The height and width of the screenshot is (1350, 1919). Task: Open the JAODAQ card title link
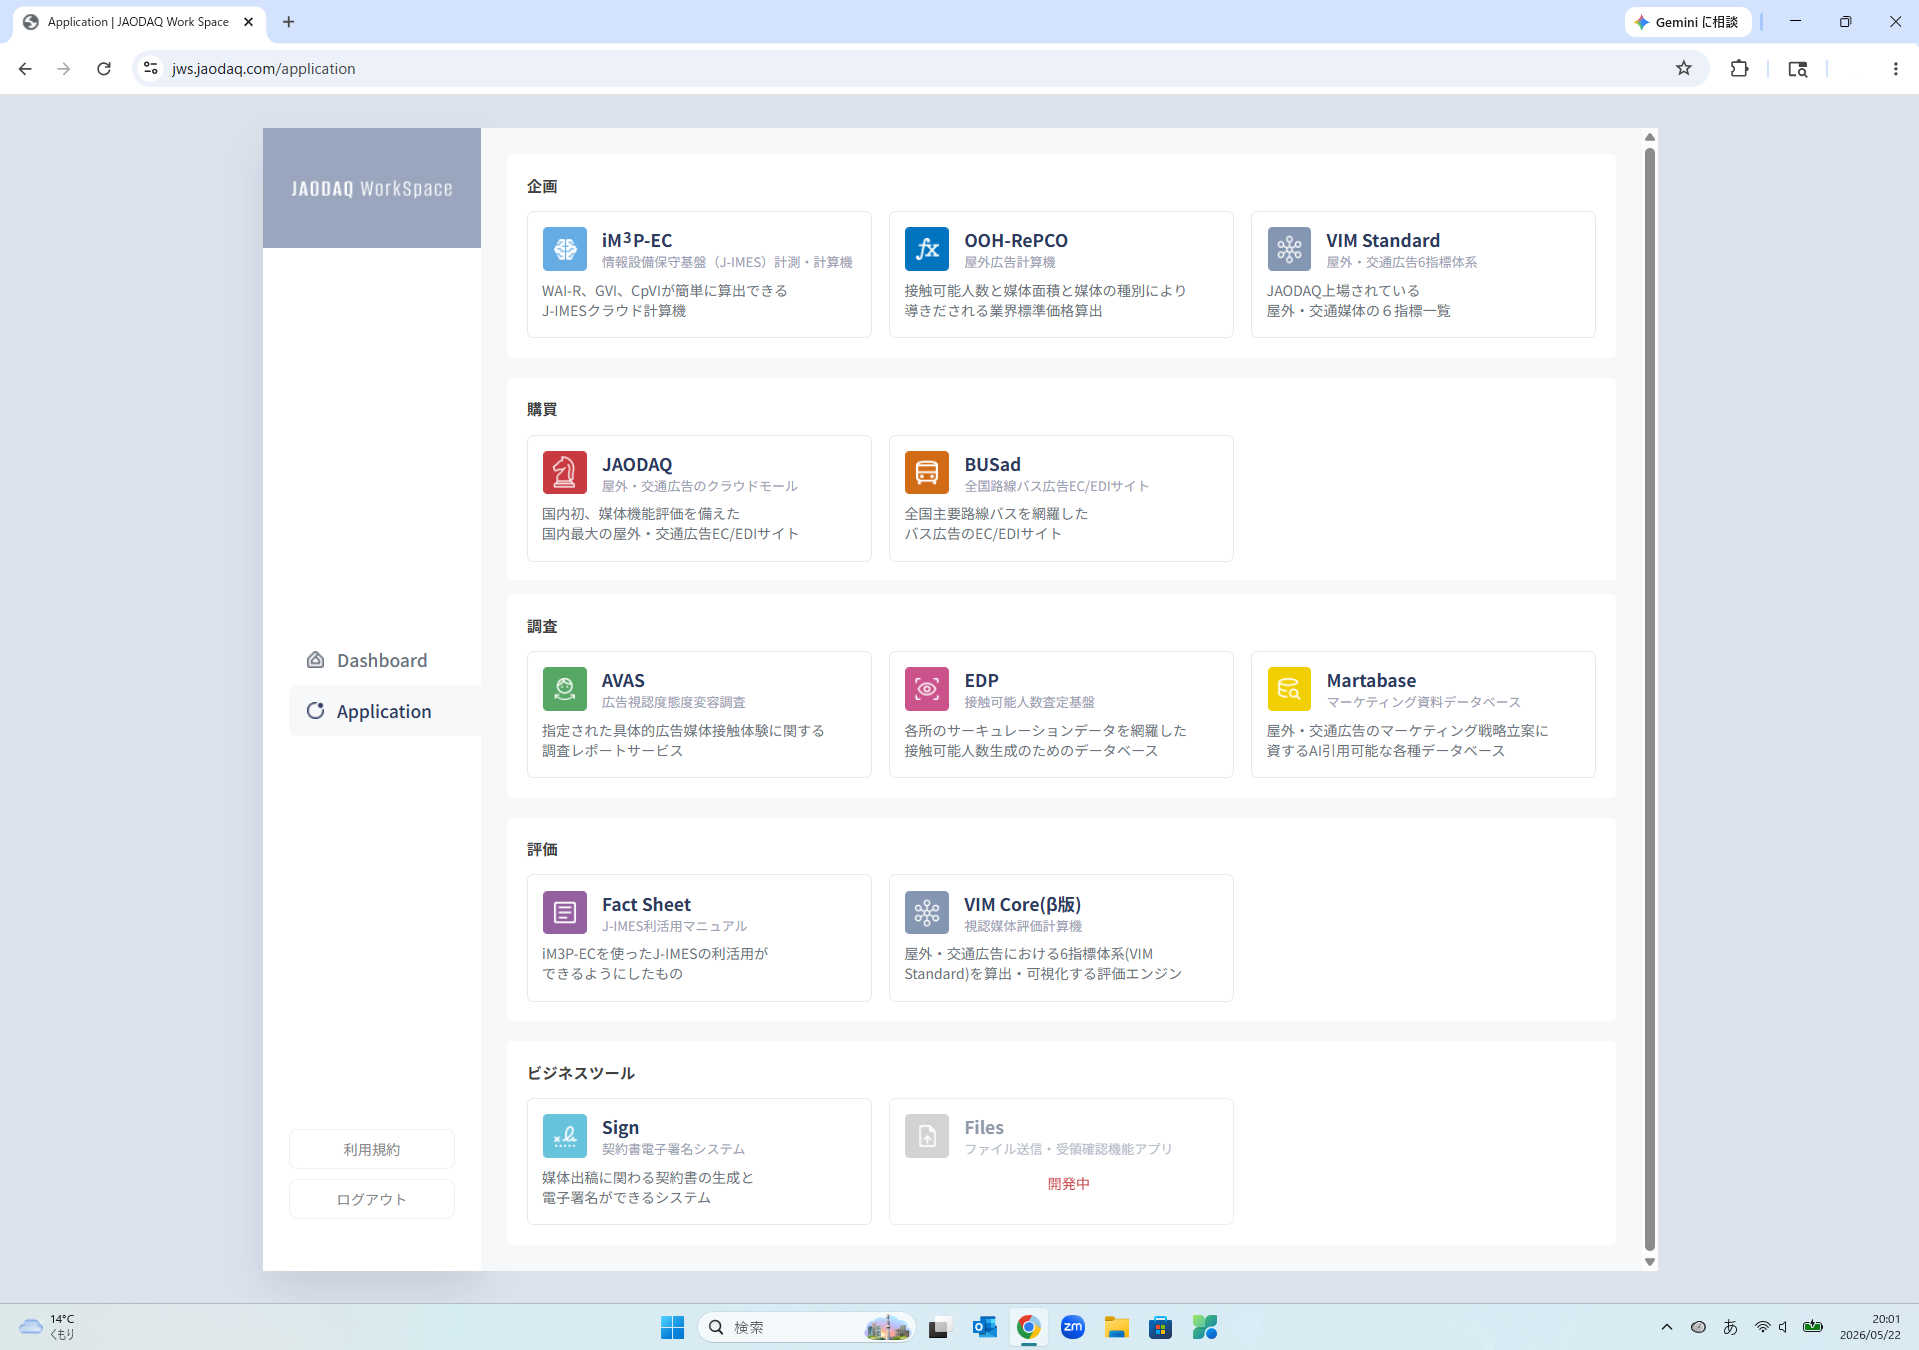click(x=637, y=464)
